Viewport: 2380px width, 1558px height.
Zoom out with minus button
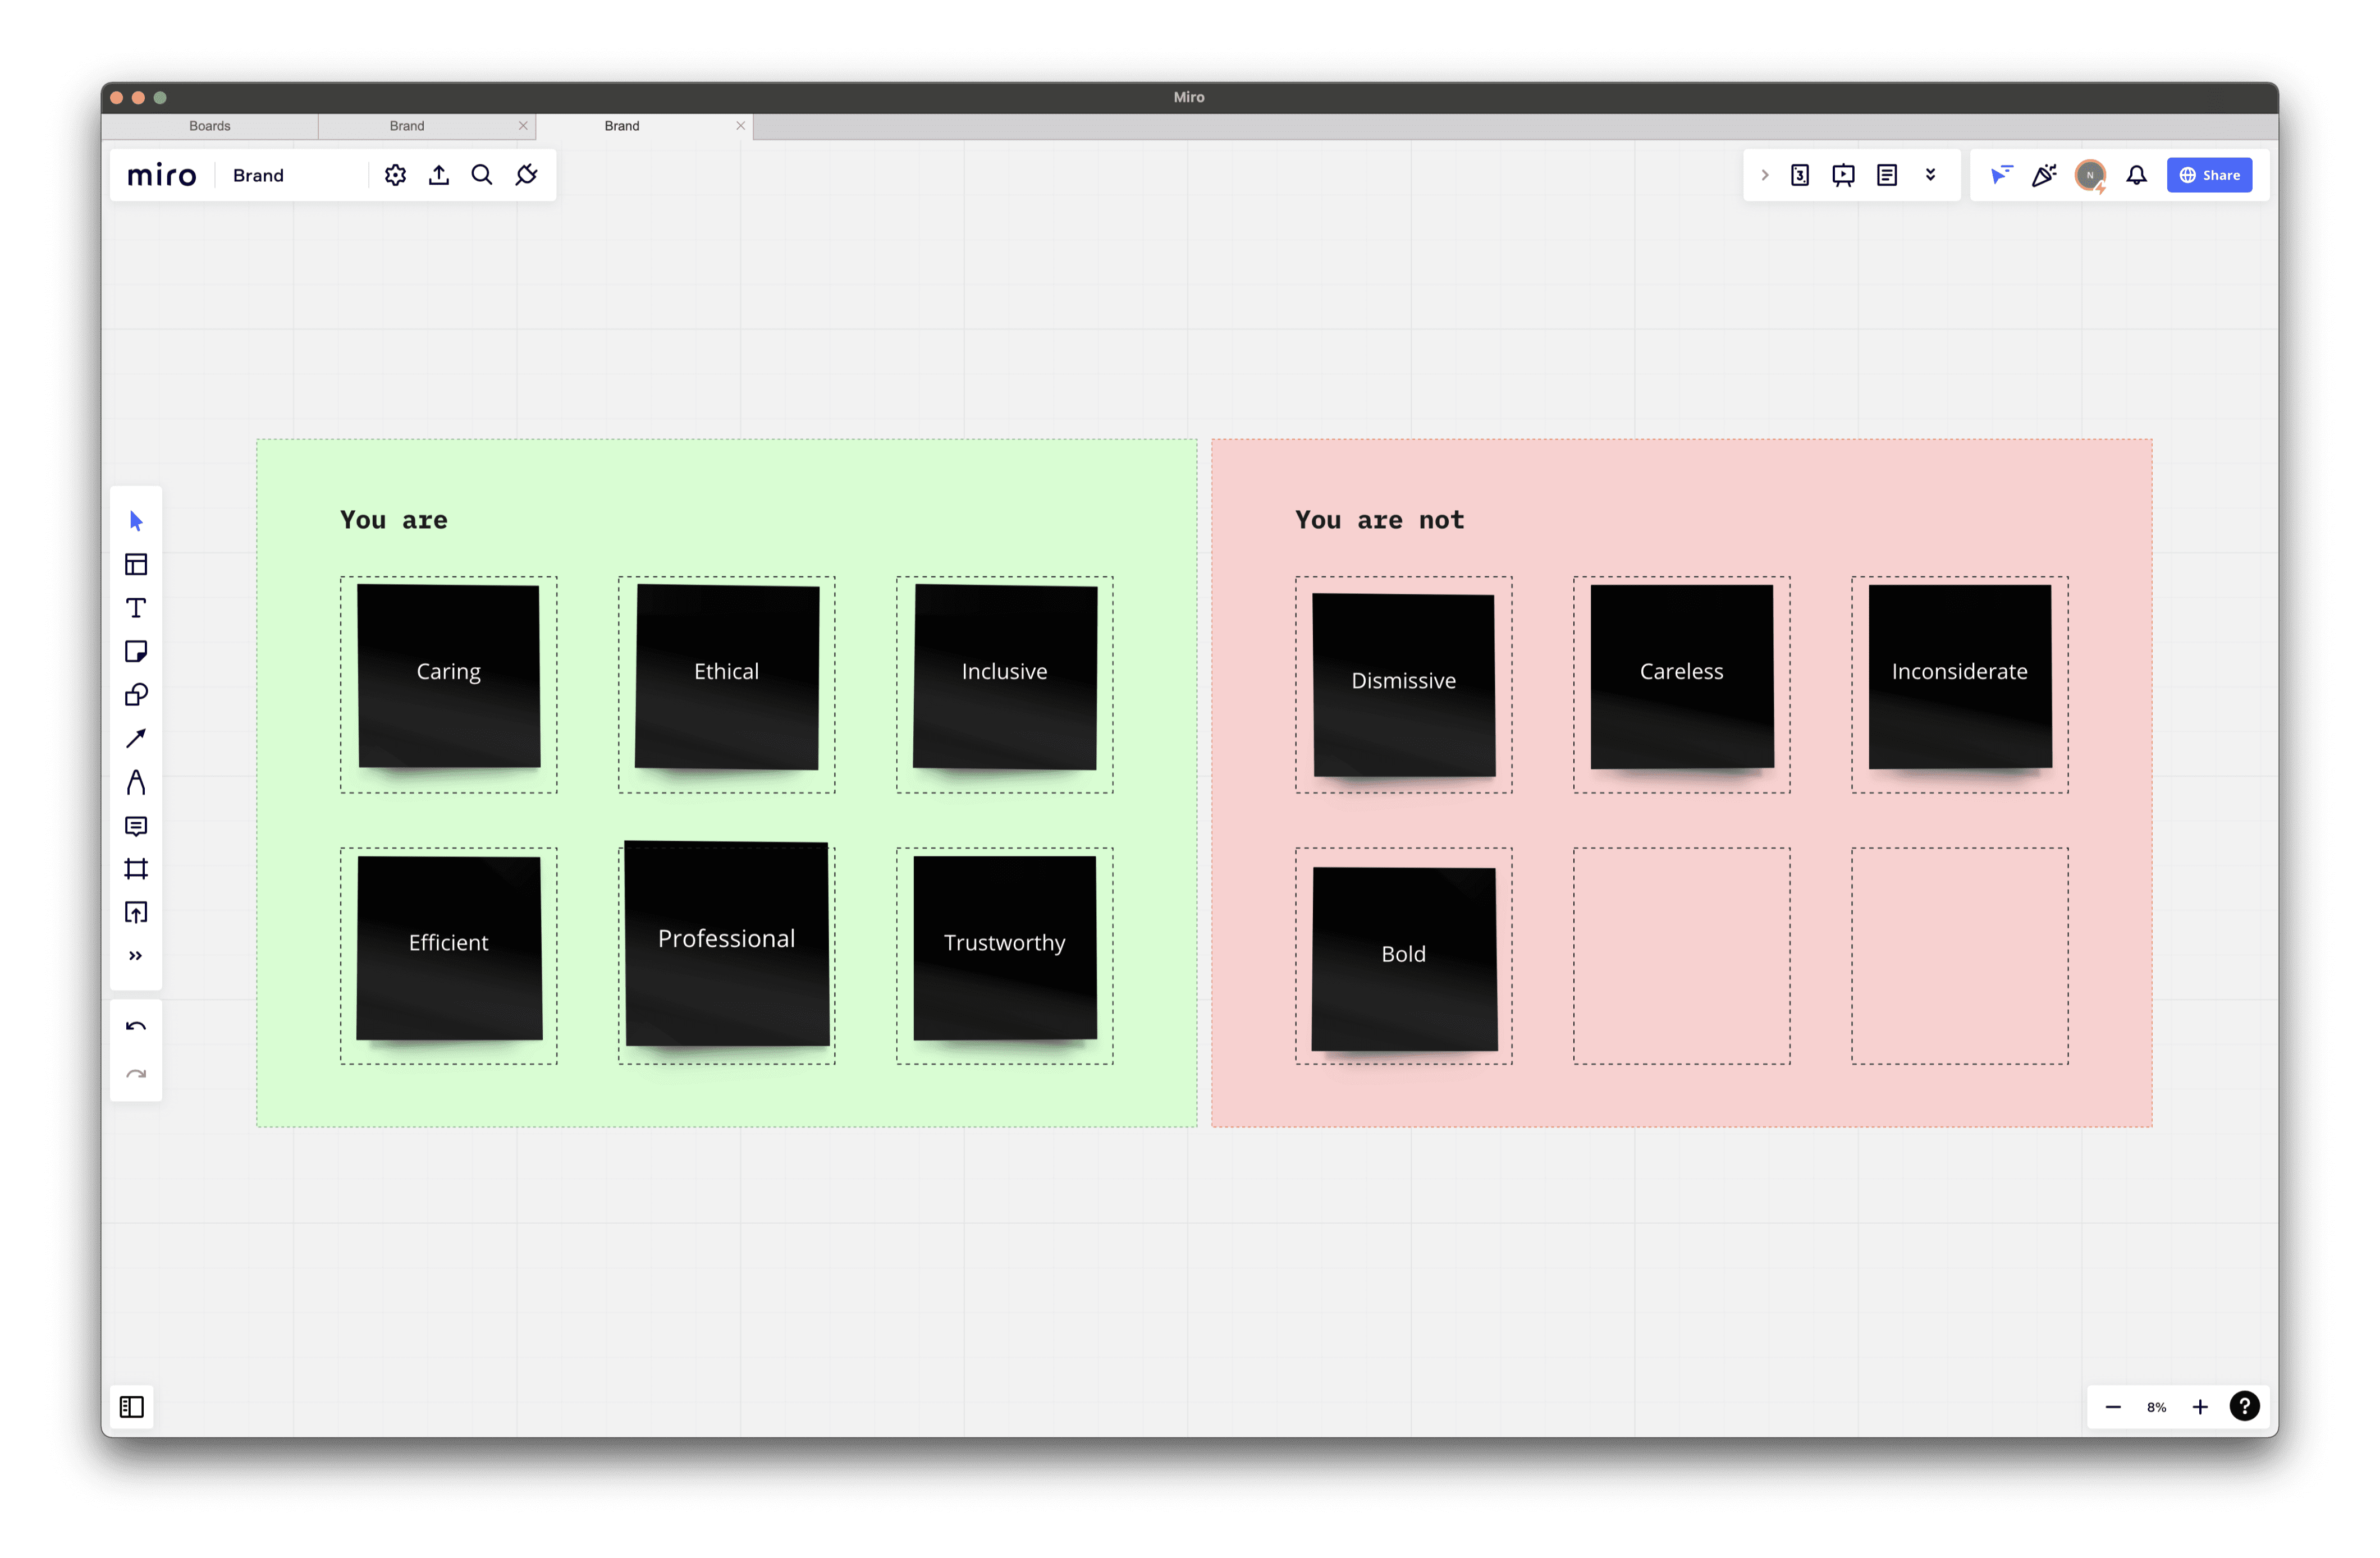(2113, 1407)
